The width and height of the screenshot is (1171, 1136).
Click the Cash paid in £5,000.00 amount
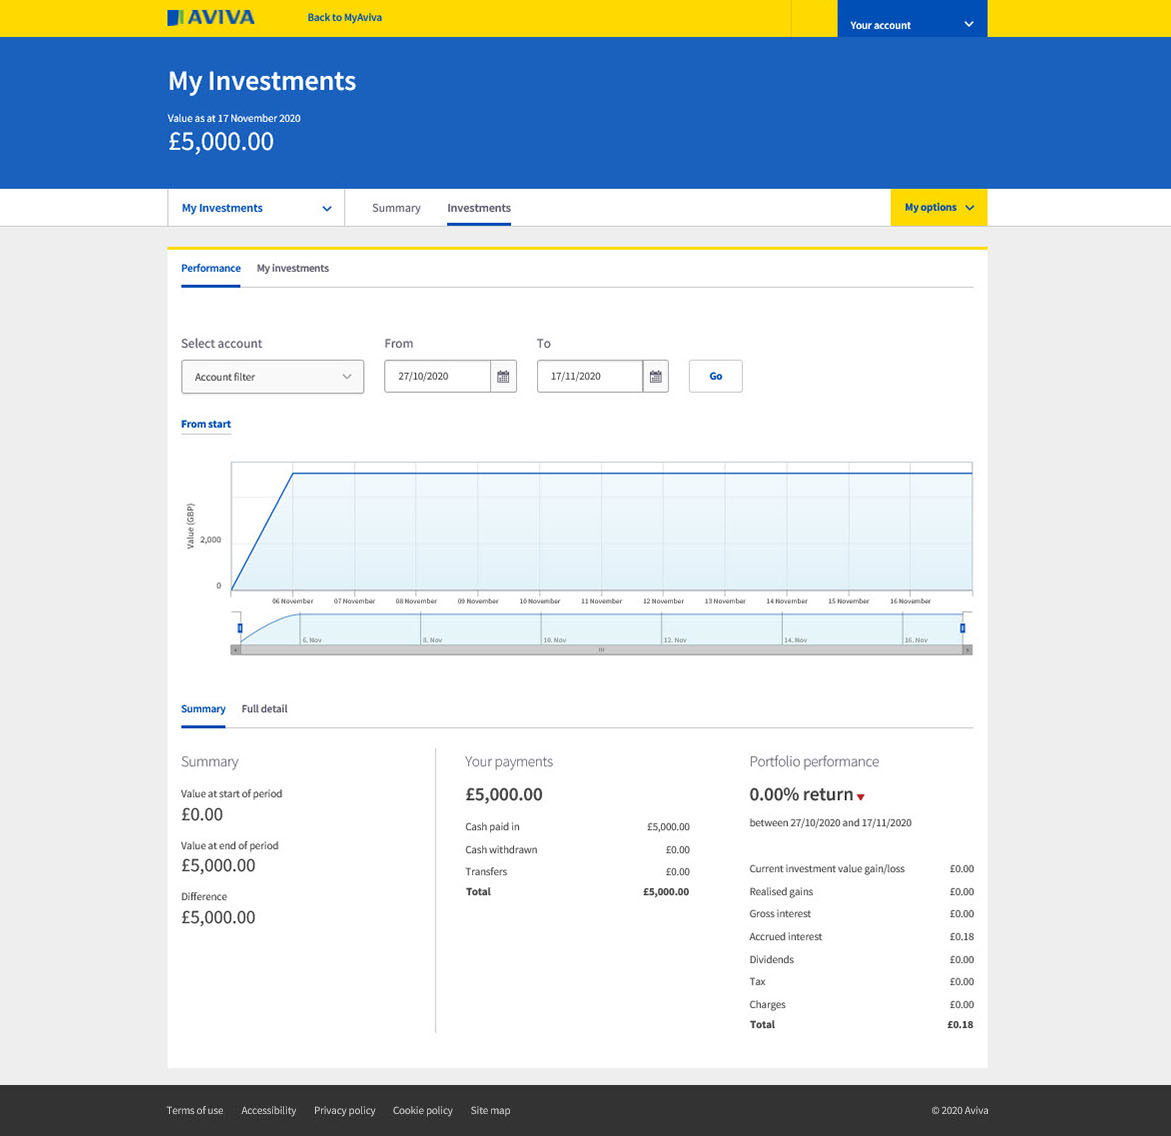coord(668,827)
